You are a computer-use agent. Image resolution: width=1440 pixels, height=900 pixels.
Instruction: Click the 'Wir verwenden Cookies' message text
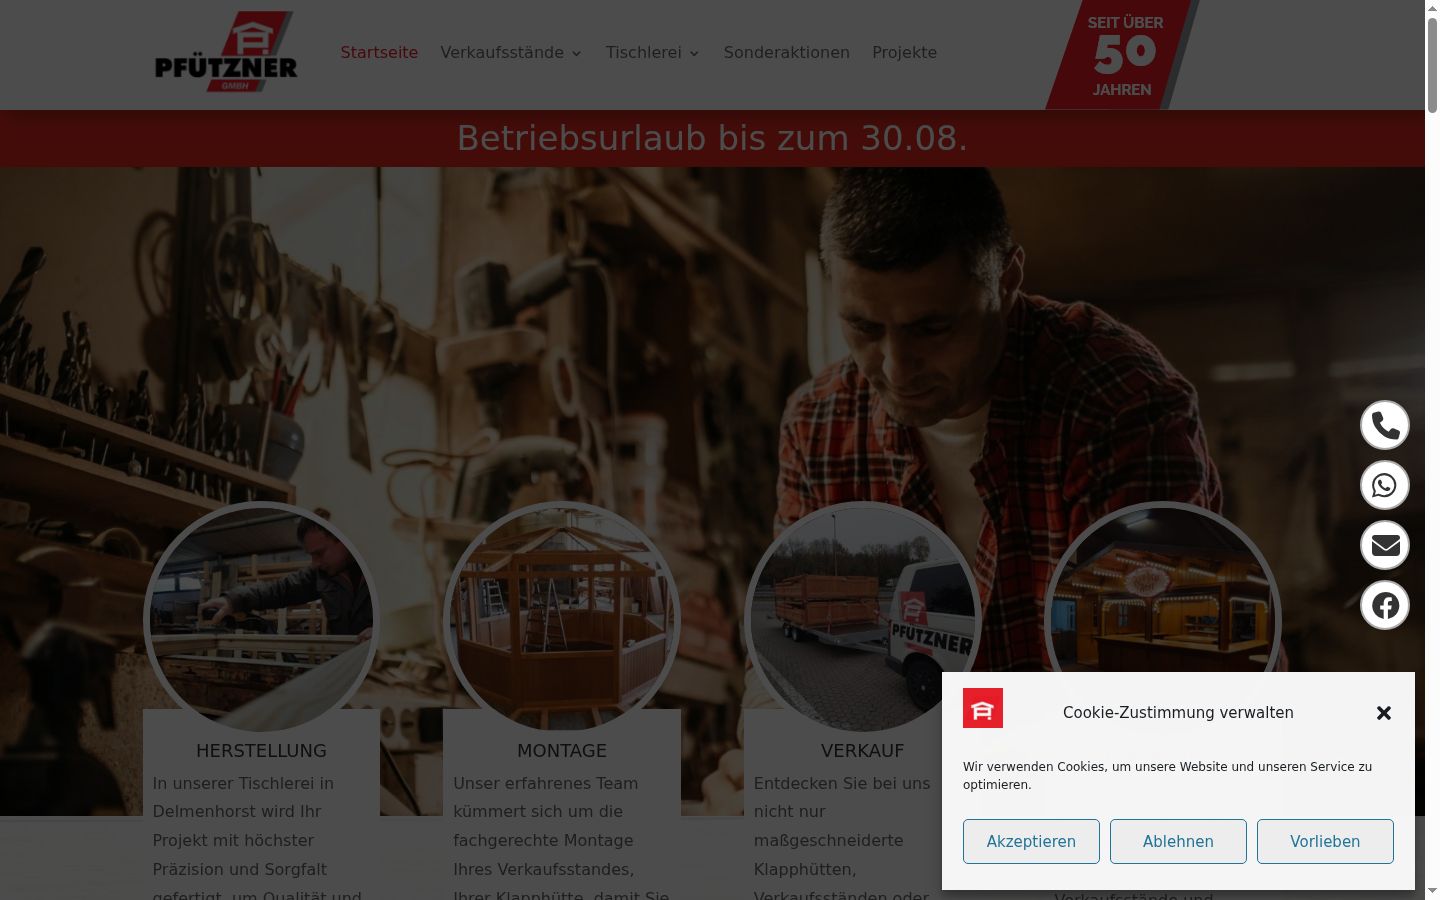1167,775
